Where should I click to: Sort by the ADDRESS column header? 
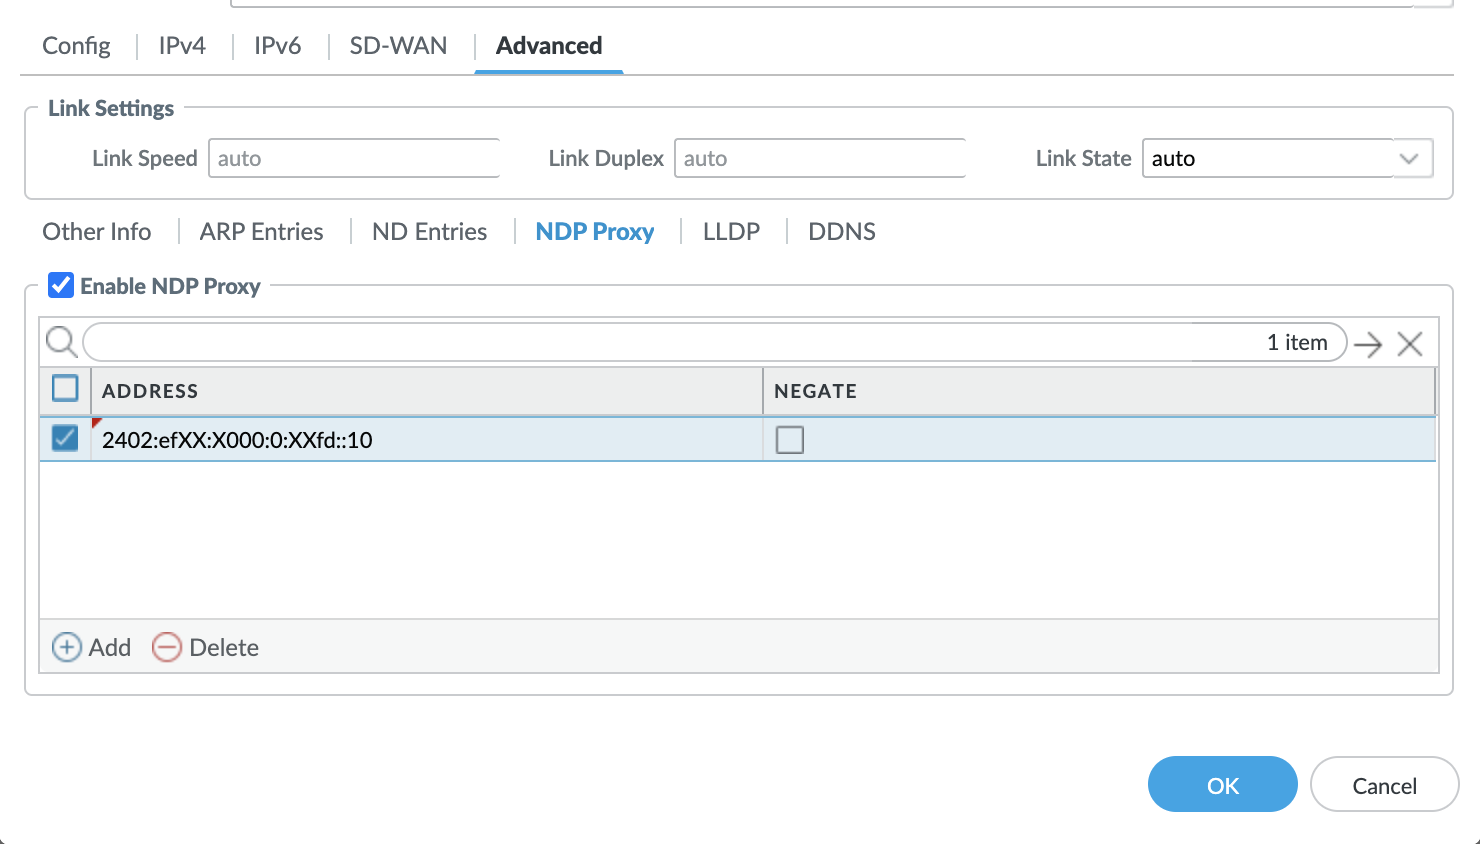click(x=150, y=391)
